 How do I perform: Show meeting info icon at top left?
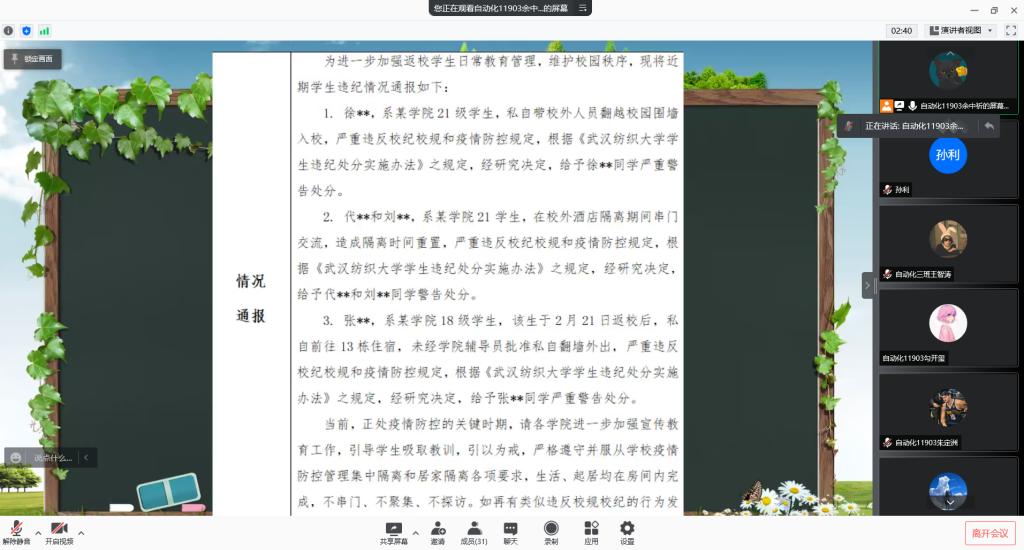pyautogui.click(x=9, y=31)
